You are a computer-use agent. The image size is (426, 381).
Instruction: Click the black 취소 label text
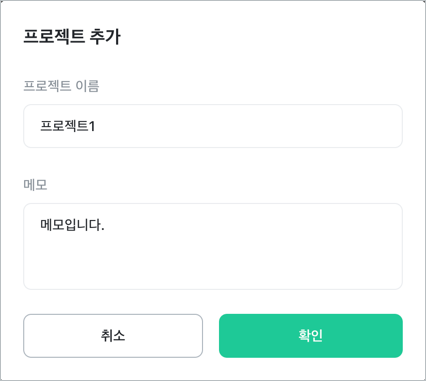tap(113, 336)
